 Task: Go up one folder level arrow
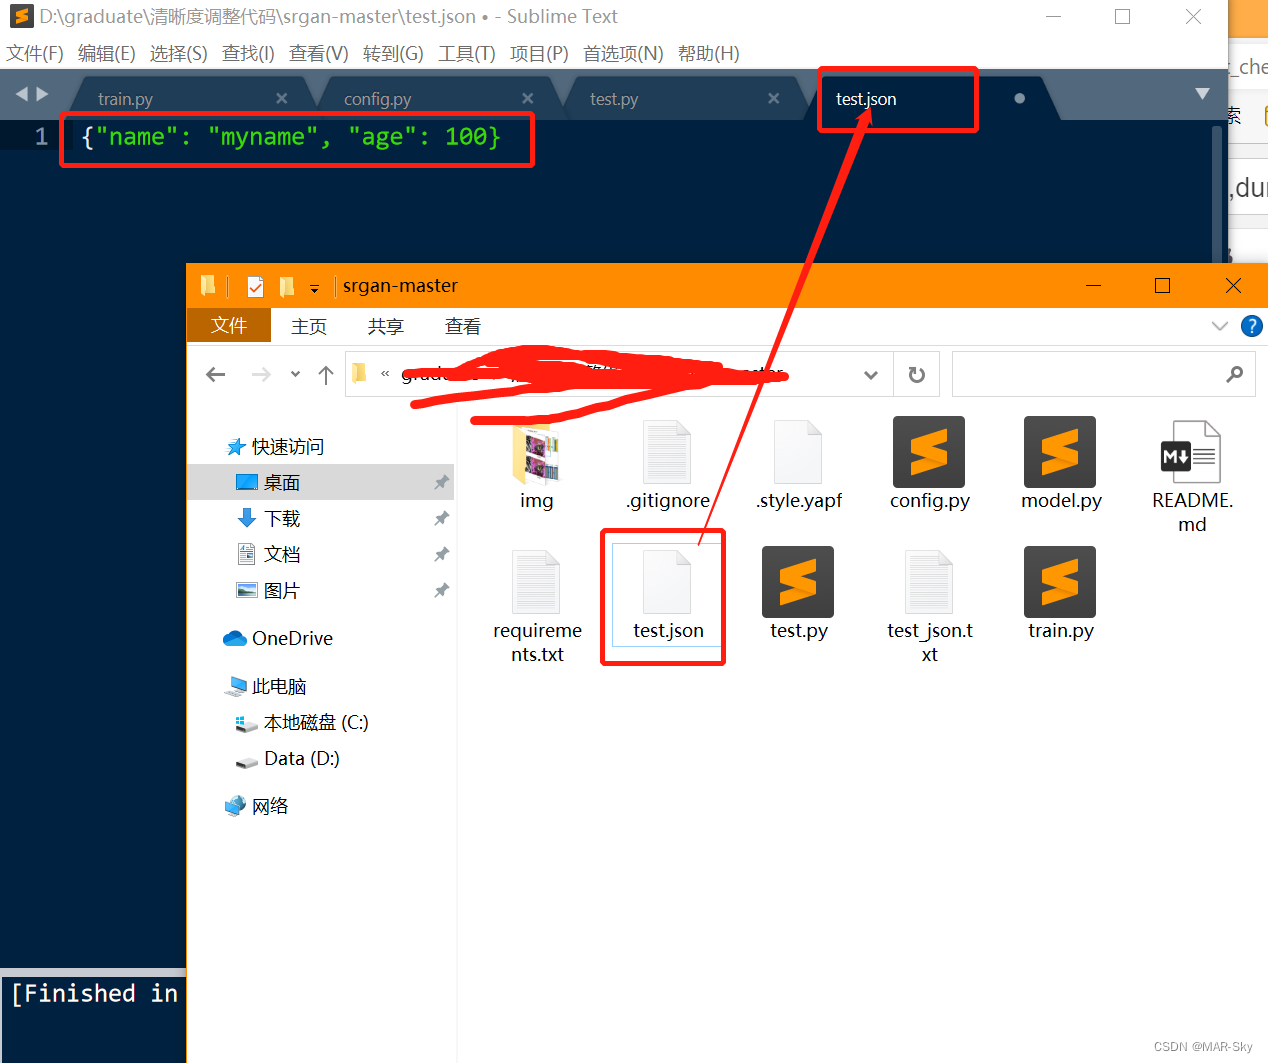coord(326,375)
